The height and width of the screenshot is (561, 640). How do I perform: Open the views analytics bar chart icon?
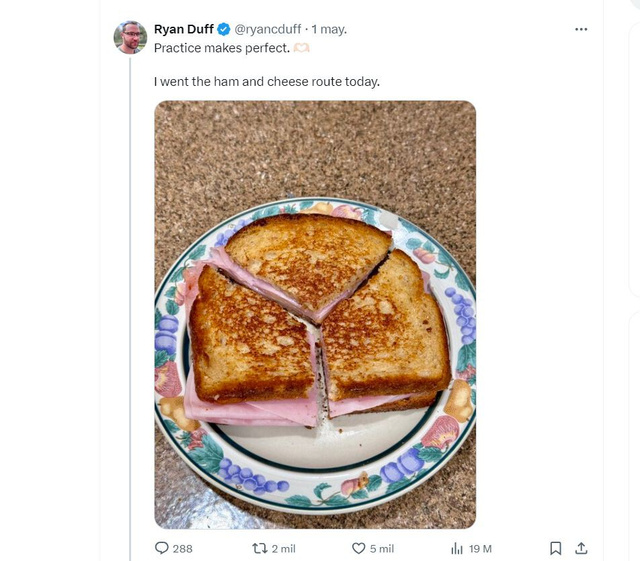(457, 548)
